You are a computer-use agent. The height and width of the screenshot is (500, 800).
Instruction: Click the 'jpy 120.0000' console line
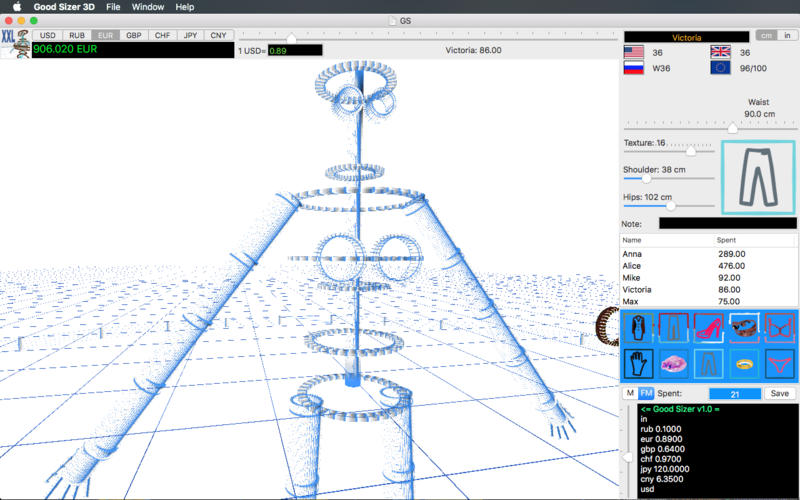coord(665,469)
